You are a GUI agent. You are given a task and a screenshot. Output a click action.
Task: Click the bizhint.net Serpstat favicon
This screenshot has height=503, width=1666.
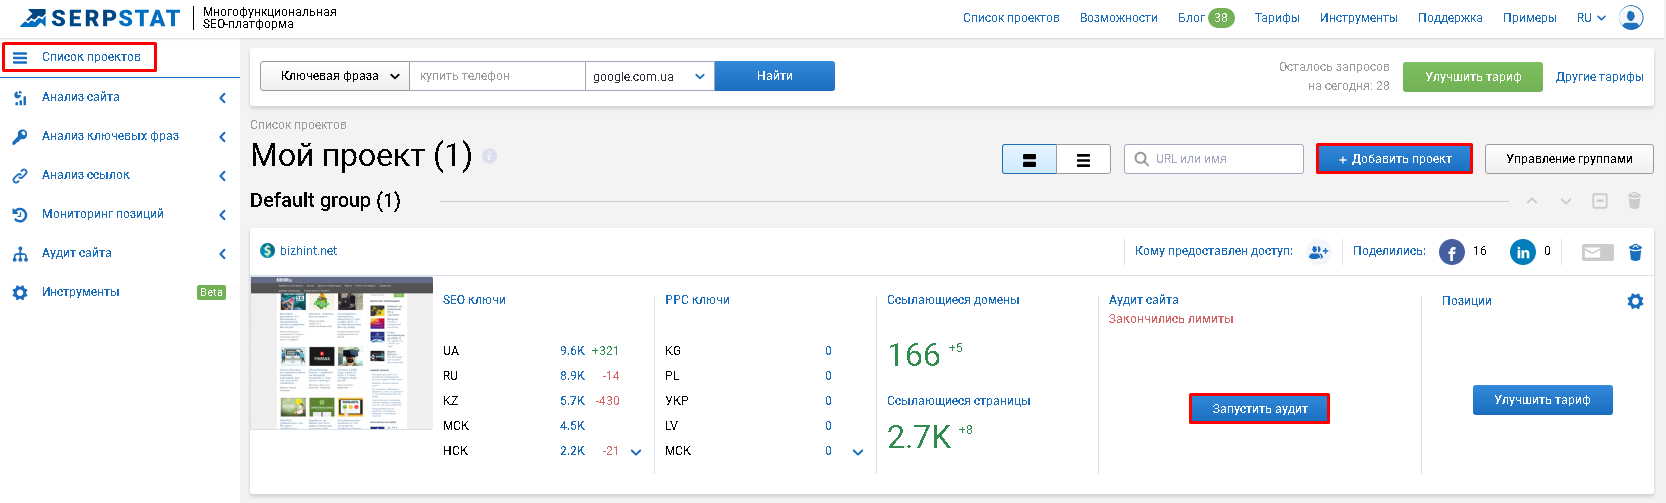[267, 251]
